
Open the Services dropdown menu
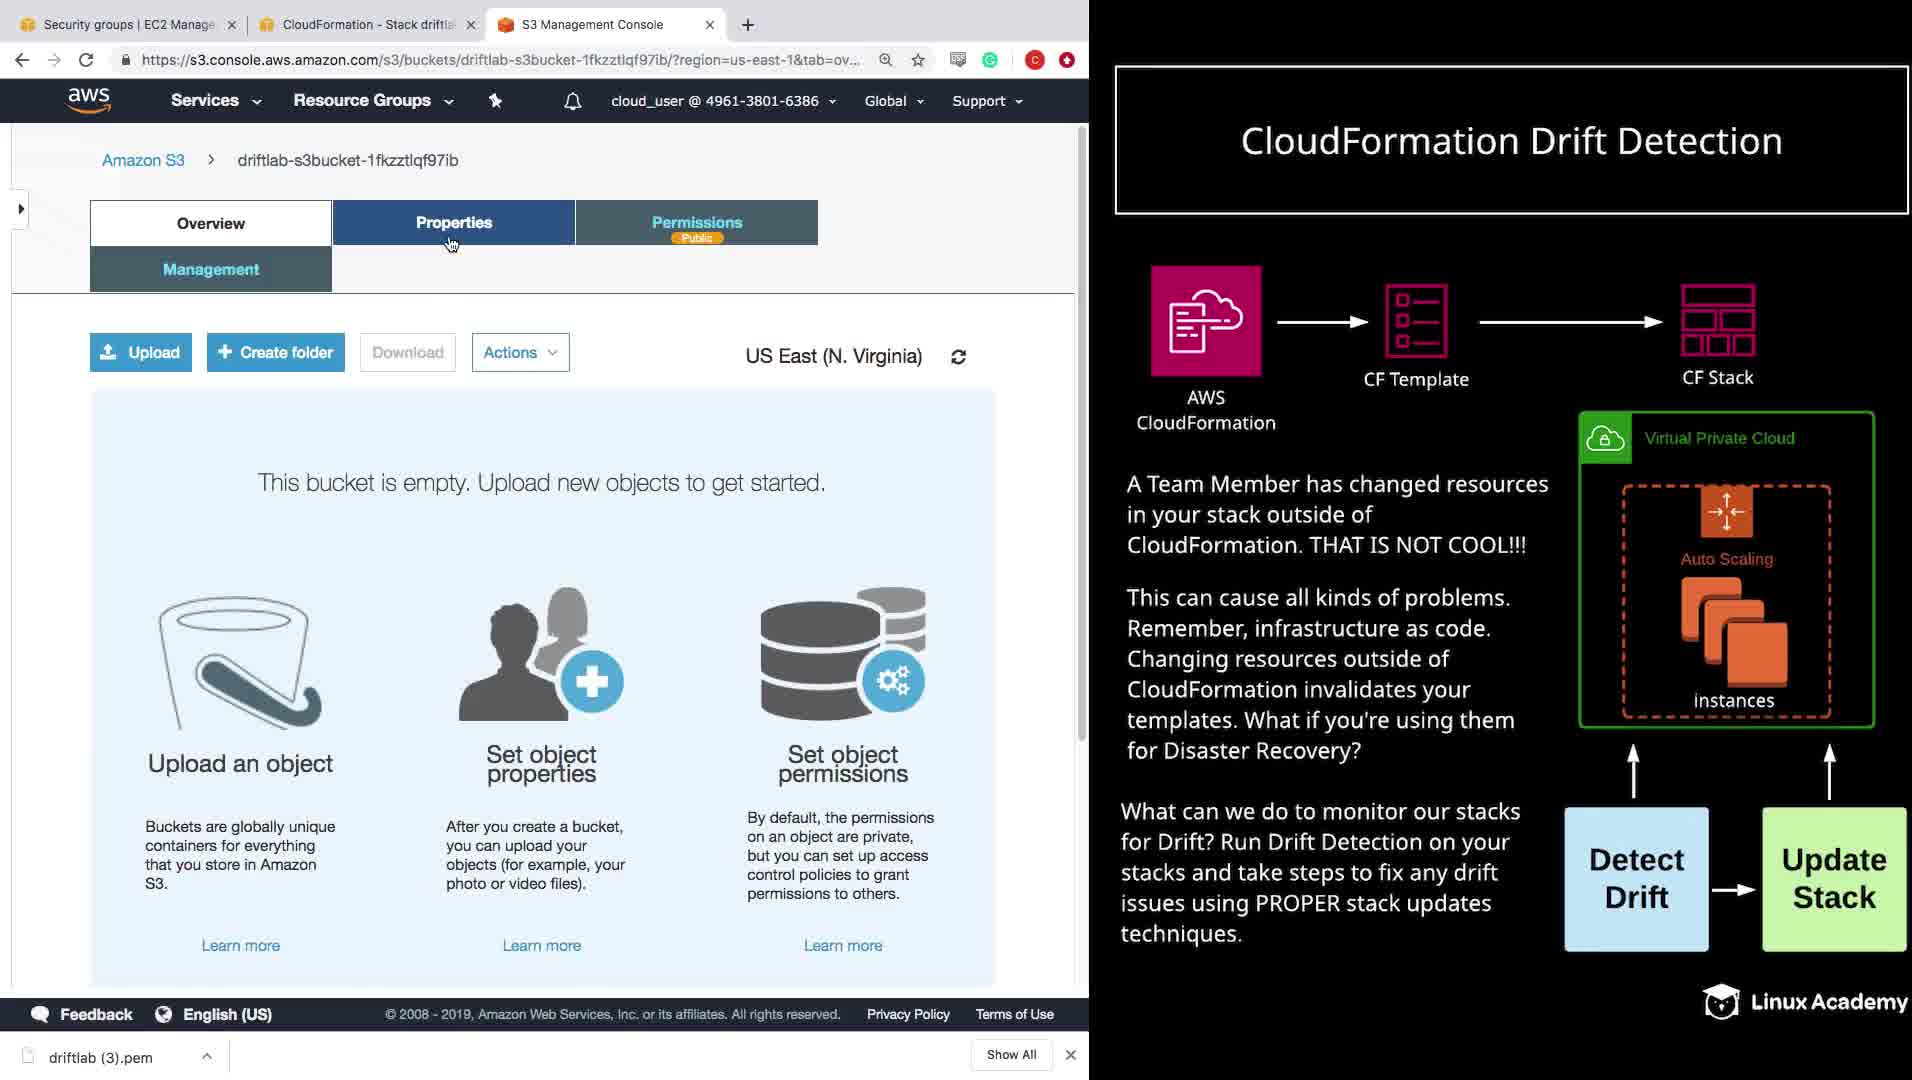pyautogui.click(x=216, y=101)
